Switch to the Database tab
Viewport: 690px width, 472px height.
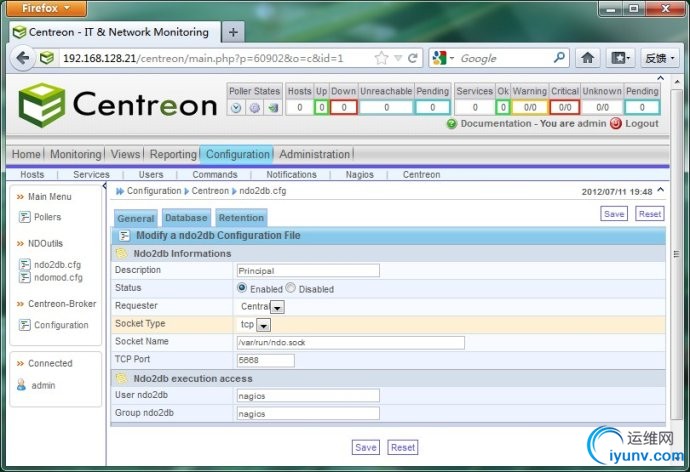click(186, 218)
